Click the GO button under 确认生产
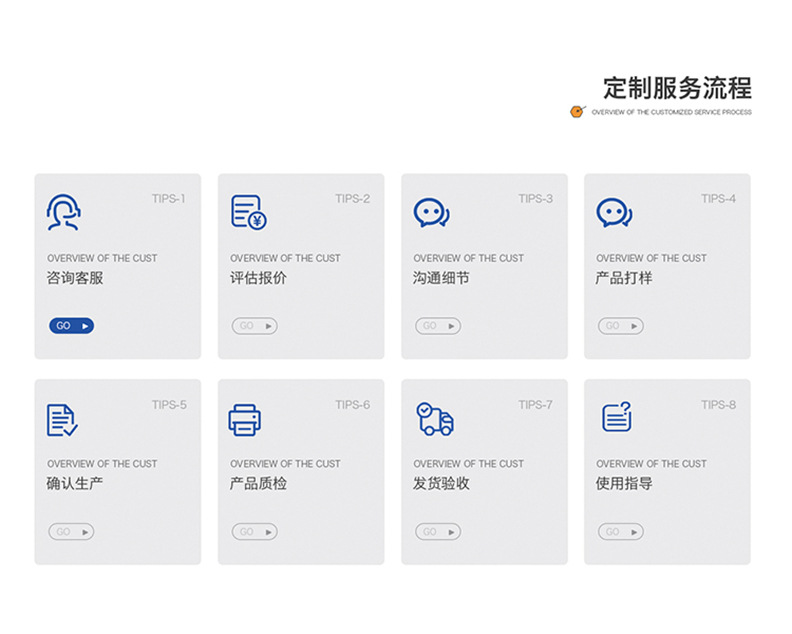This screenshot has height=634, width=792. (71, 531)
